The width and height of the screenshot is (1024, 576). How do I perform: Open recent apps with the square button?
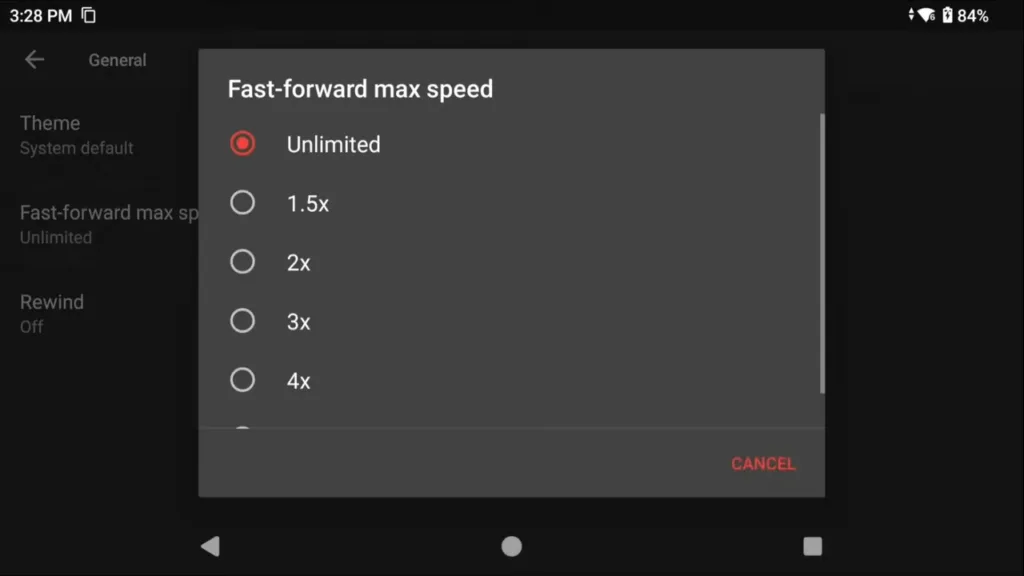(812, 546)
